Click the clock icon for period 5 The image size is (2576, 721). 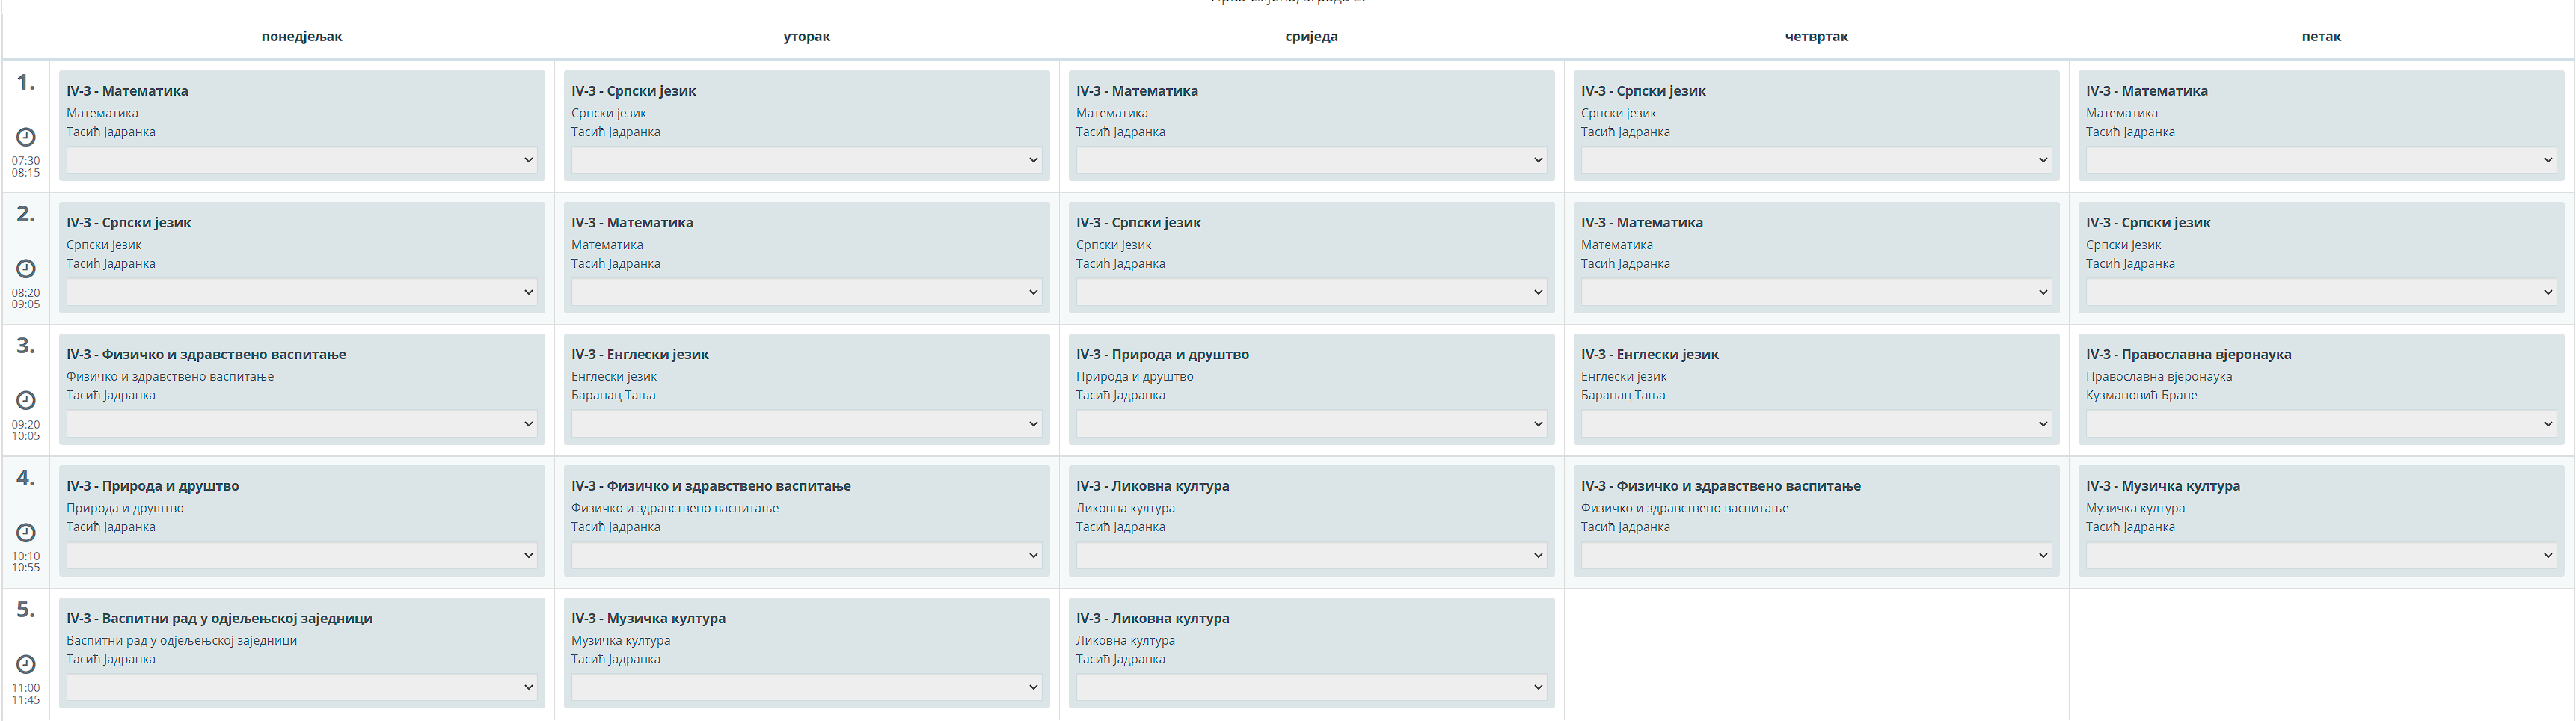click(x=26, y=664)
